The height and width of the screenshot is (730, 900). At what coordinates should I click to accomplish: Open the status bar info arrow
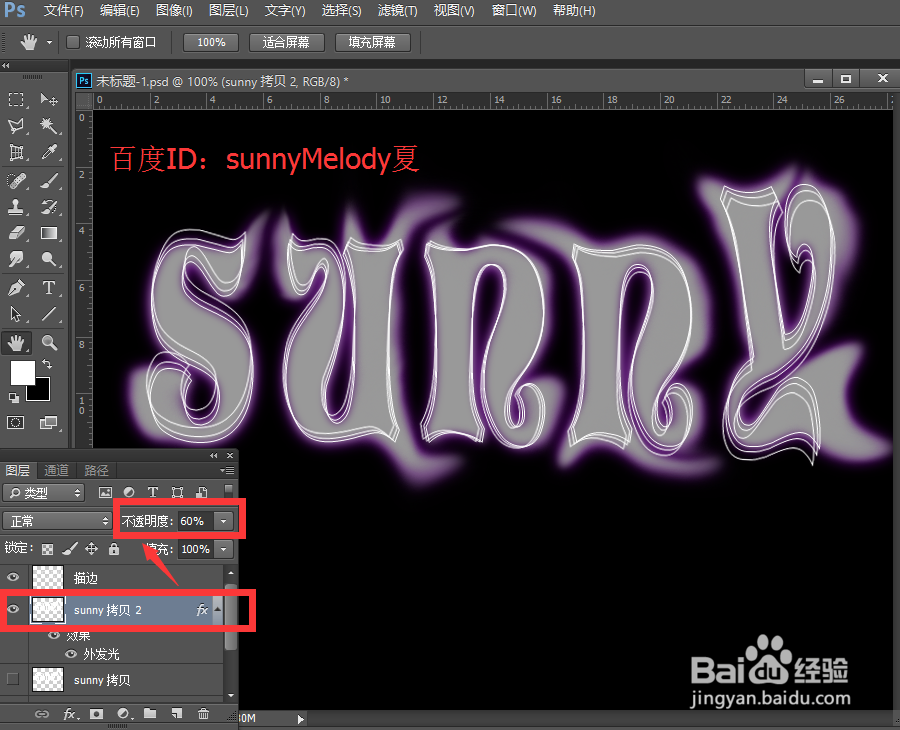[300, 719]
